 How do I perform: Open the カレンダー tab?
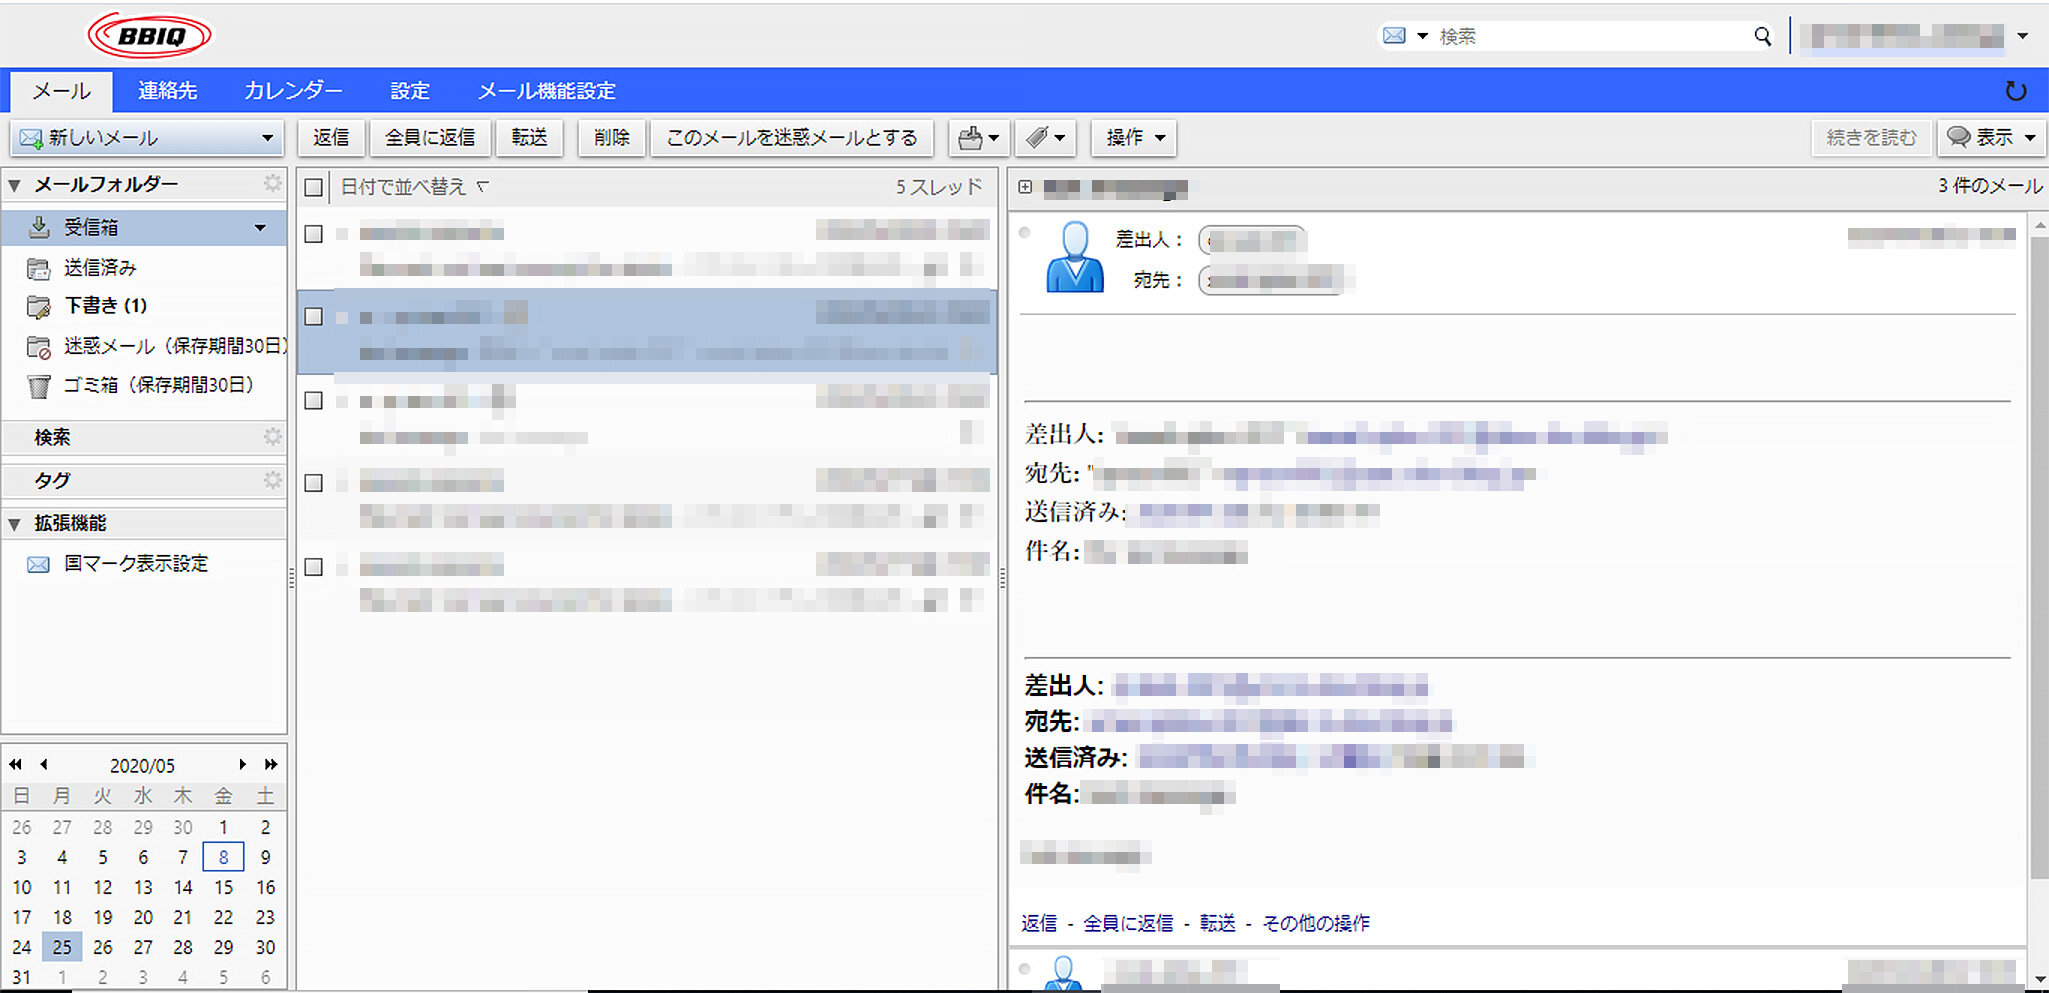coord(293,91)
